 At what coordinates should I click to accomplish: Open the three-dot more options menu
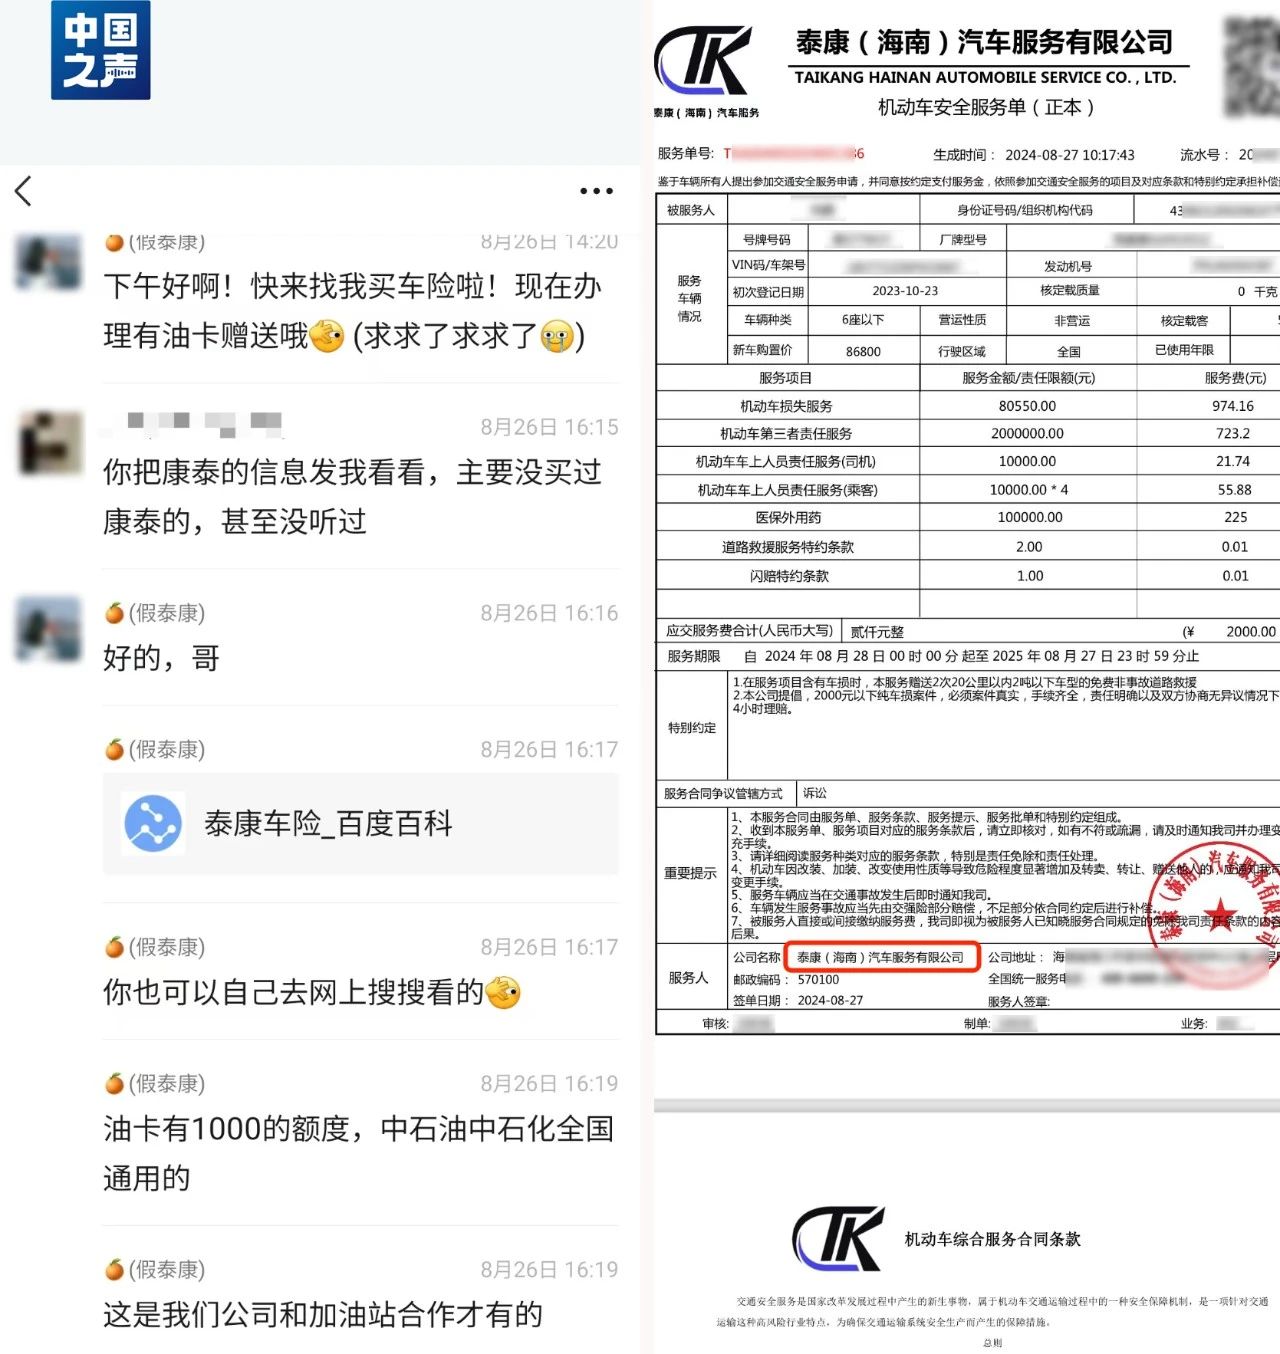[596, 191]
